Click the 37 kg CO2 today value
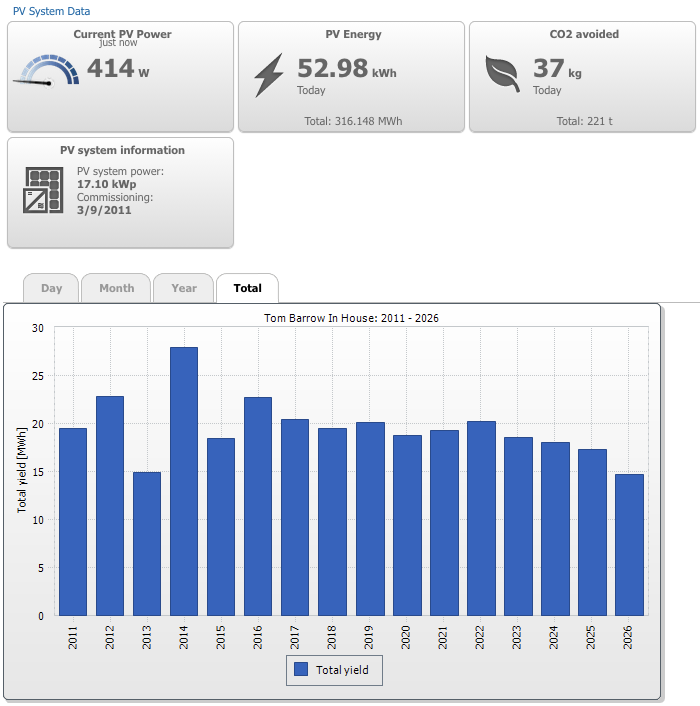The image size is (700, 706). 557,68
